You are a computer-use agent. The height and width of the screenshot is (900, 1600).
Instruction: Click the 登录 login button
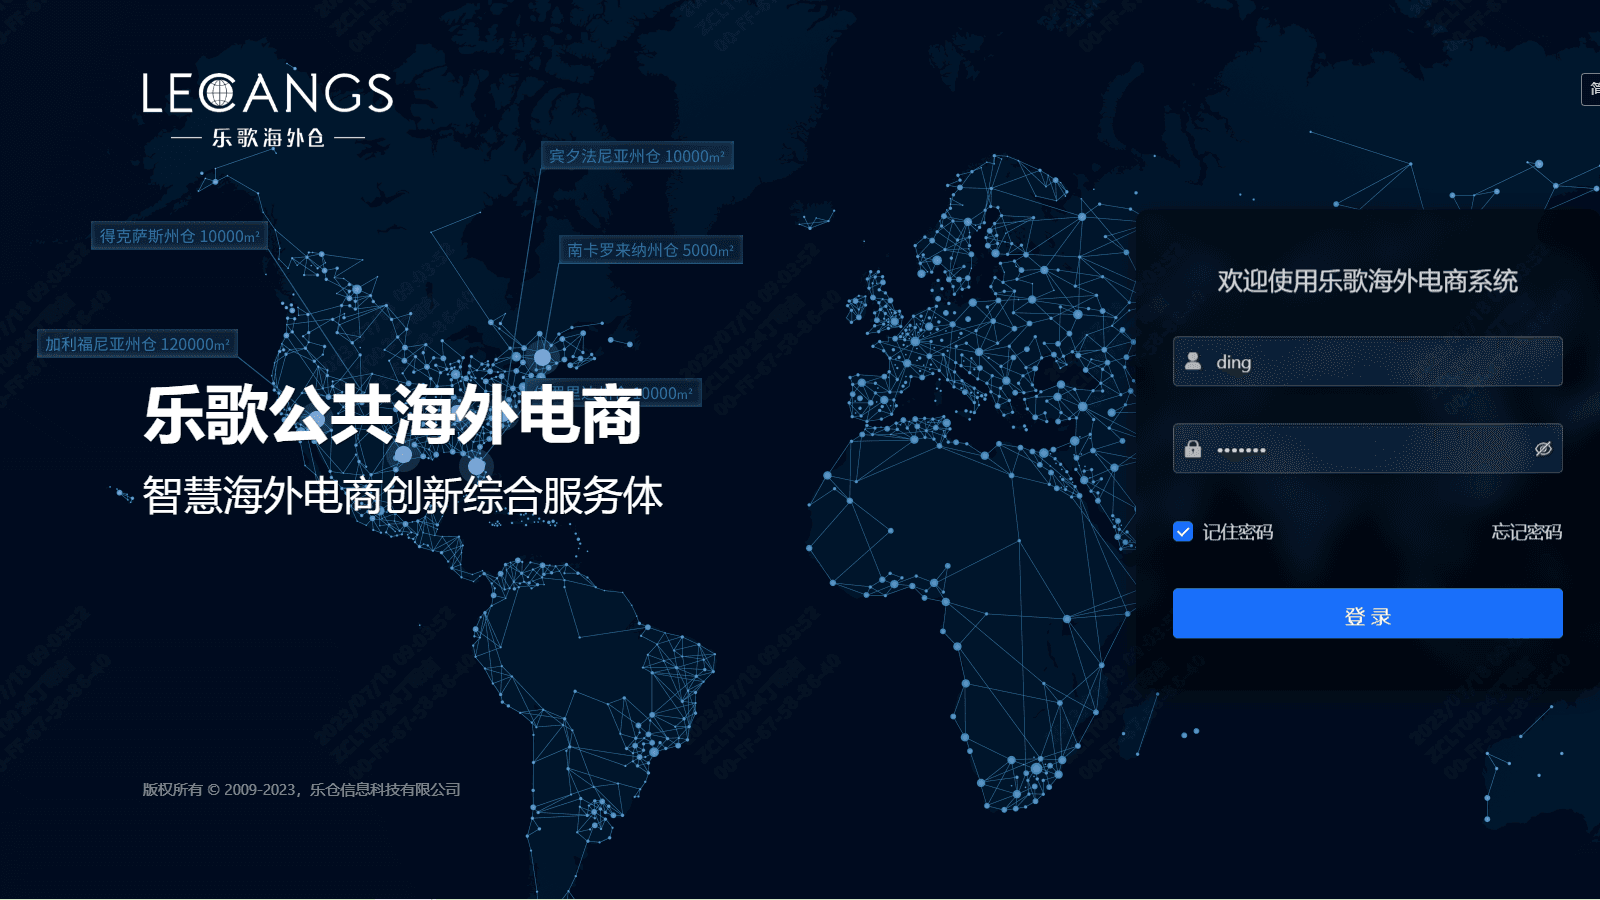click(1367, 613)
